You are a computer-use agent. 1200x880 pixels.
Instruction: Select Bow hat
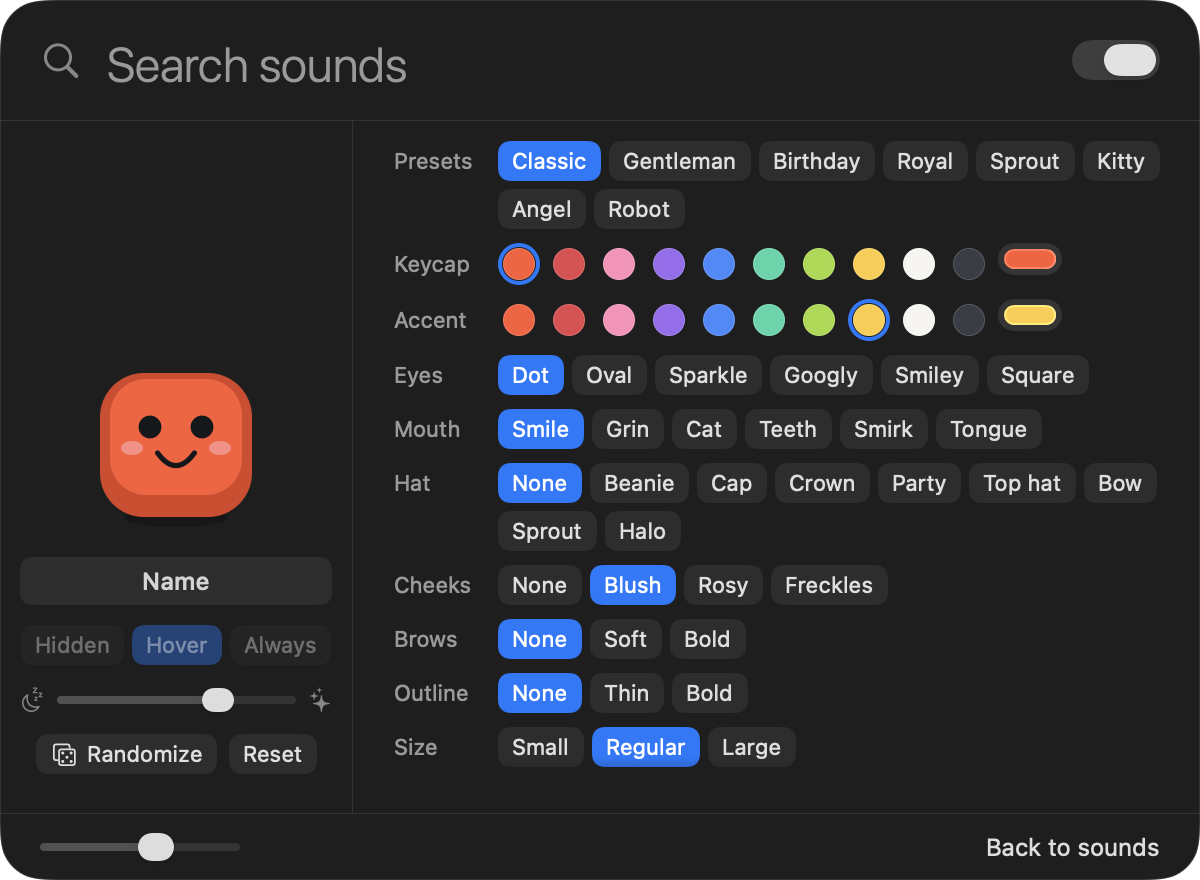click(x=1120, y=483)
